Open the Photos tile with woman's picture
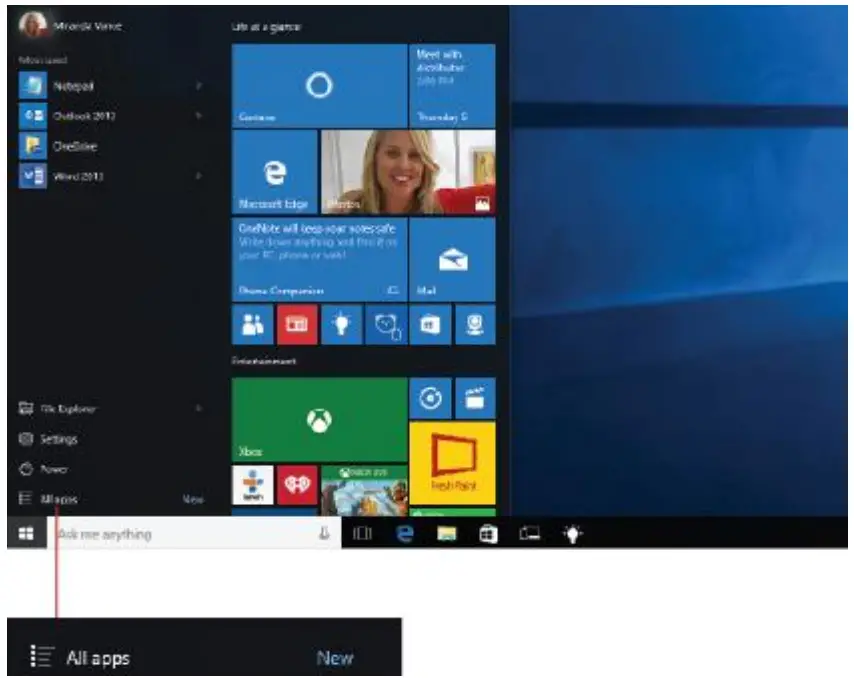The image size is (854, 678). [408, 172]
